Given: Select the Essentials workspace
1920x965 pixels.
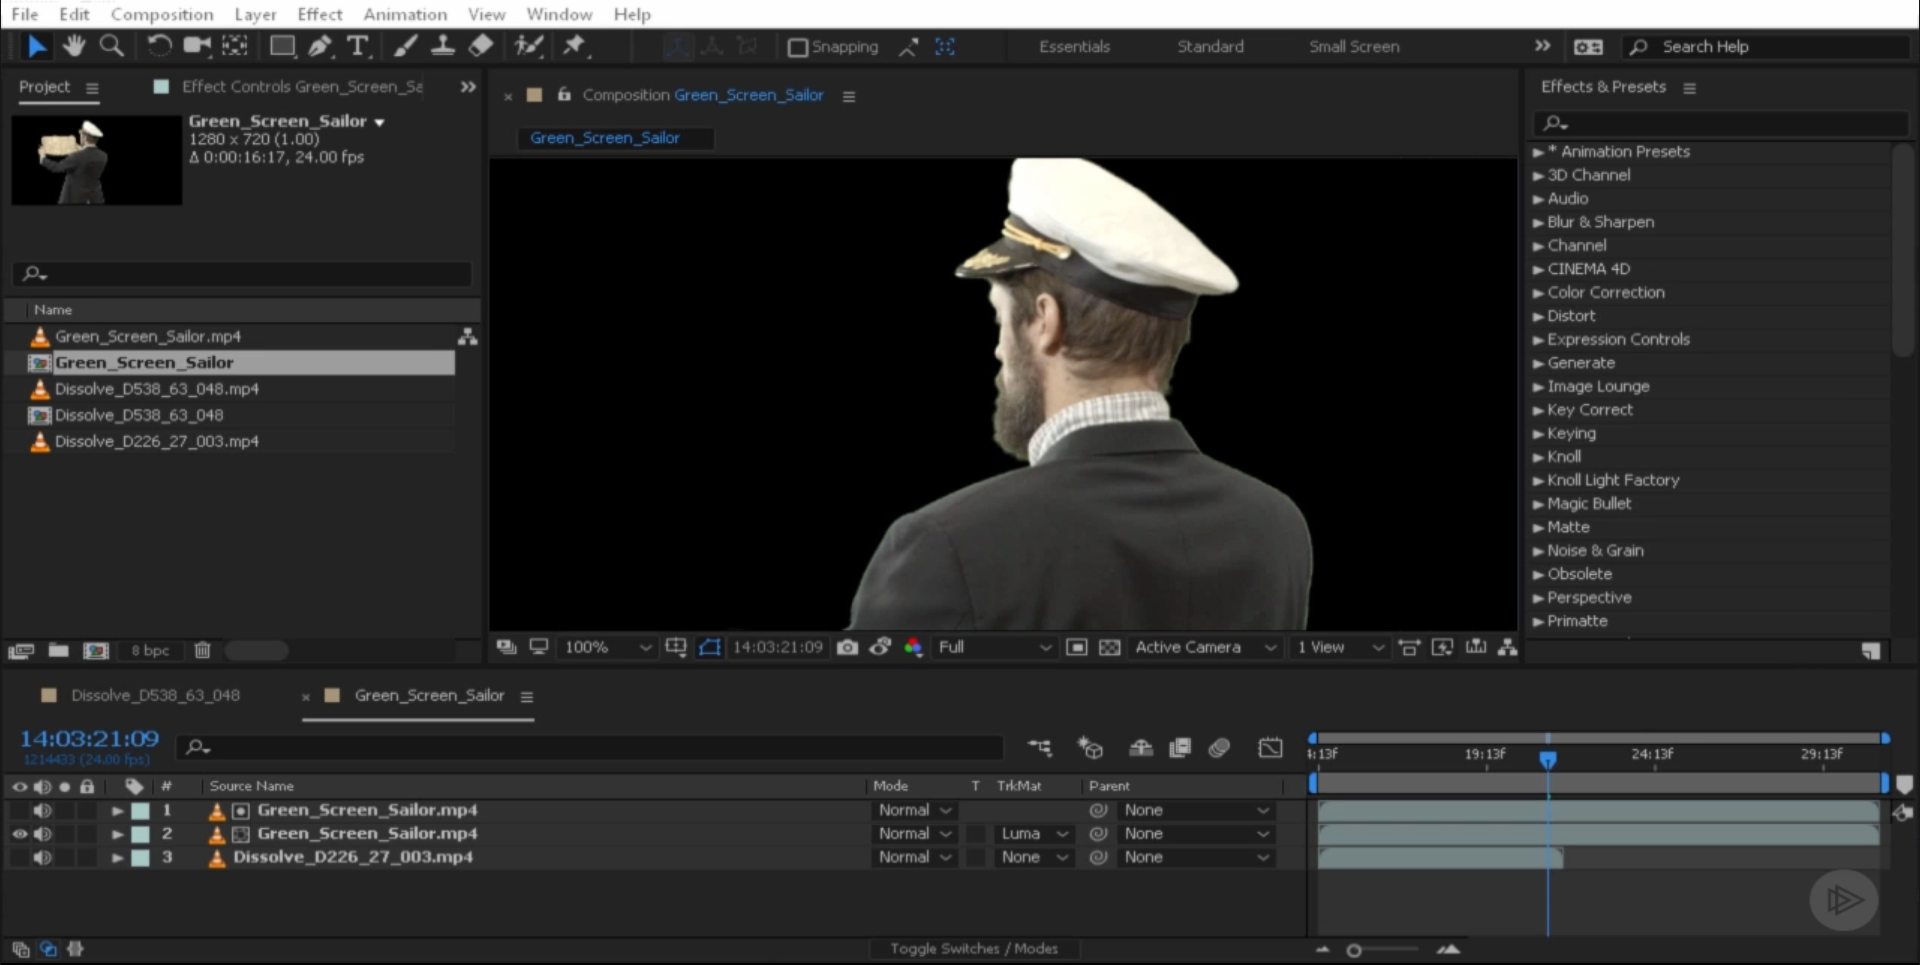Looking at the screenshot, I should tap(1074, 47).
